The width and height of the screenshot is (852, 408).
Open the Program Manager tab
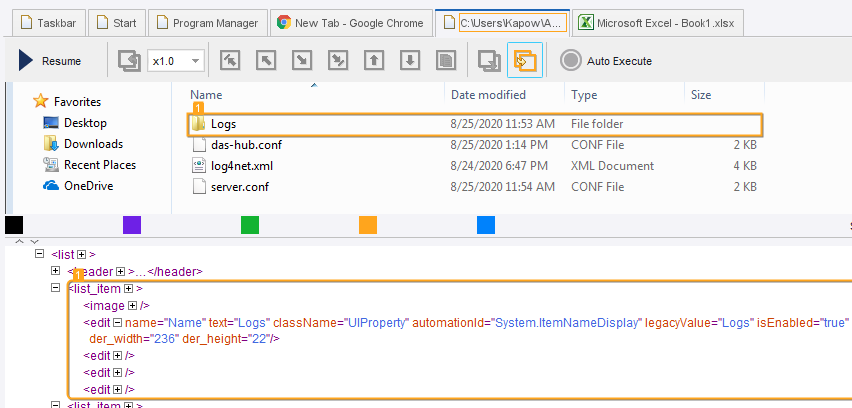pos(208,22)
